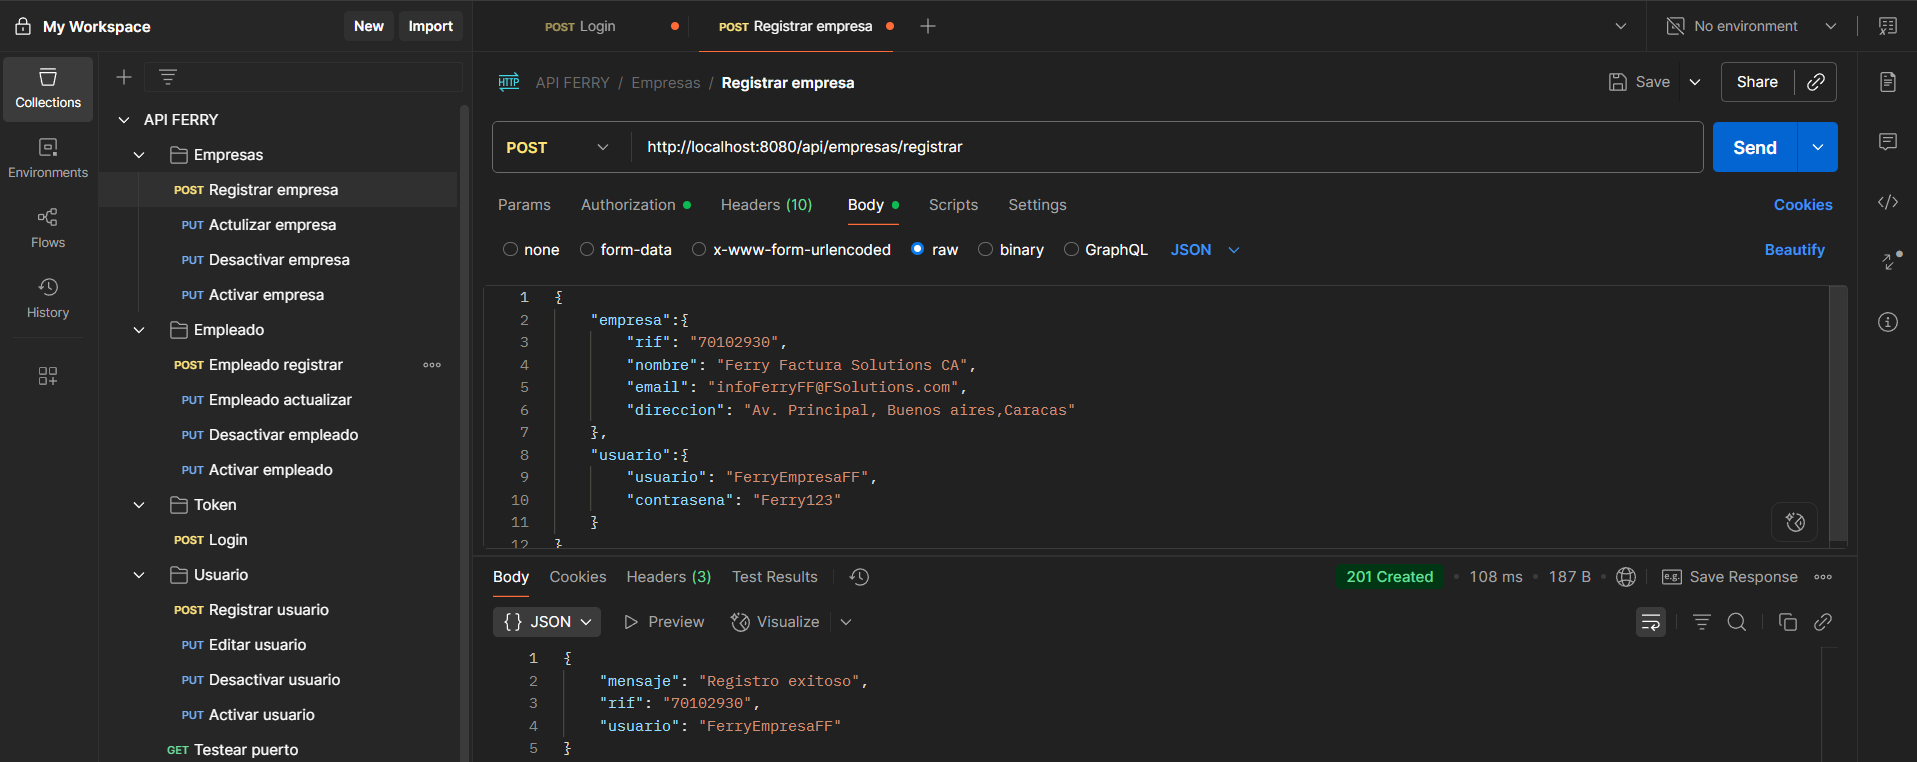This screenshot has height=762, width=1917.
Task: Open more actions dots beside Save Response
Action: click(x=1823, y=577)
